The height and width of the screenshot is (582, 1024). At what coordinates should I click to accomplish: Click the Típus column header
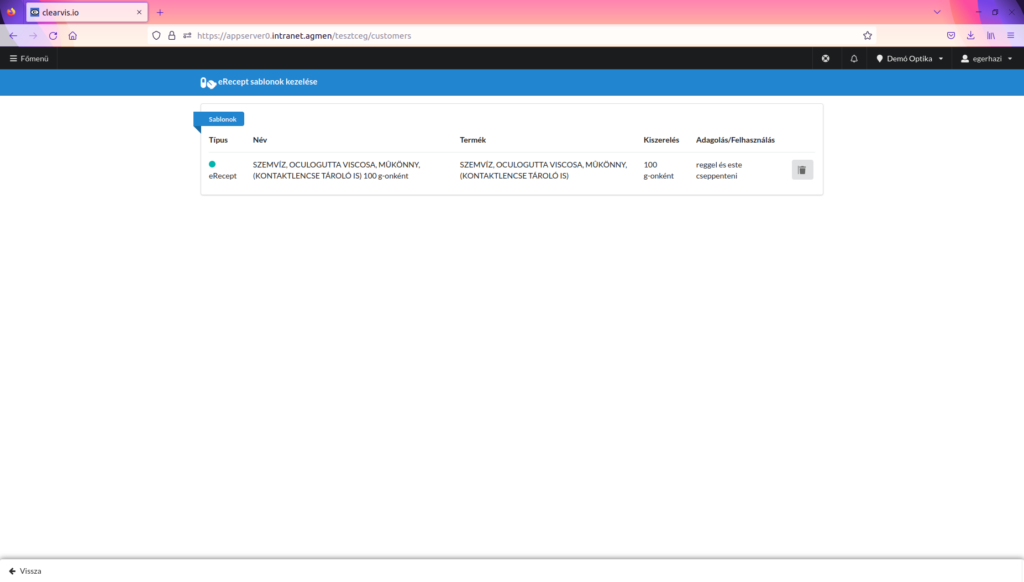(218, 140)
